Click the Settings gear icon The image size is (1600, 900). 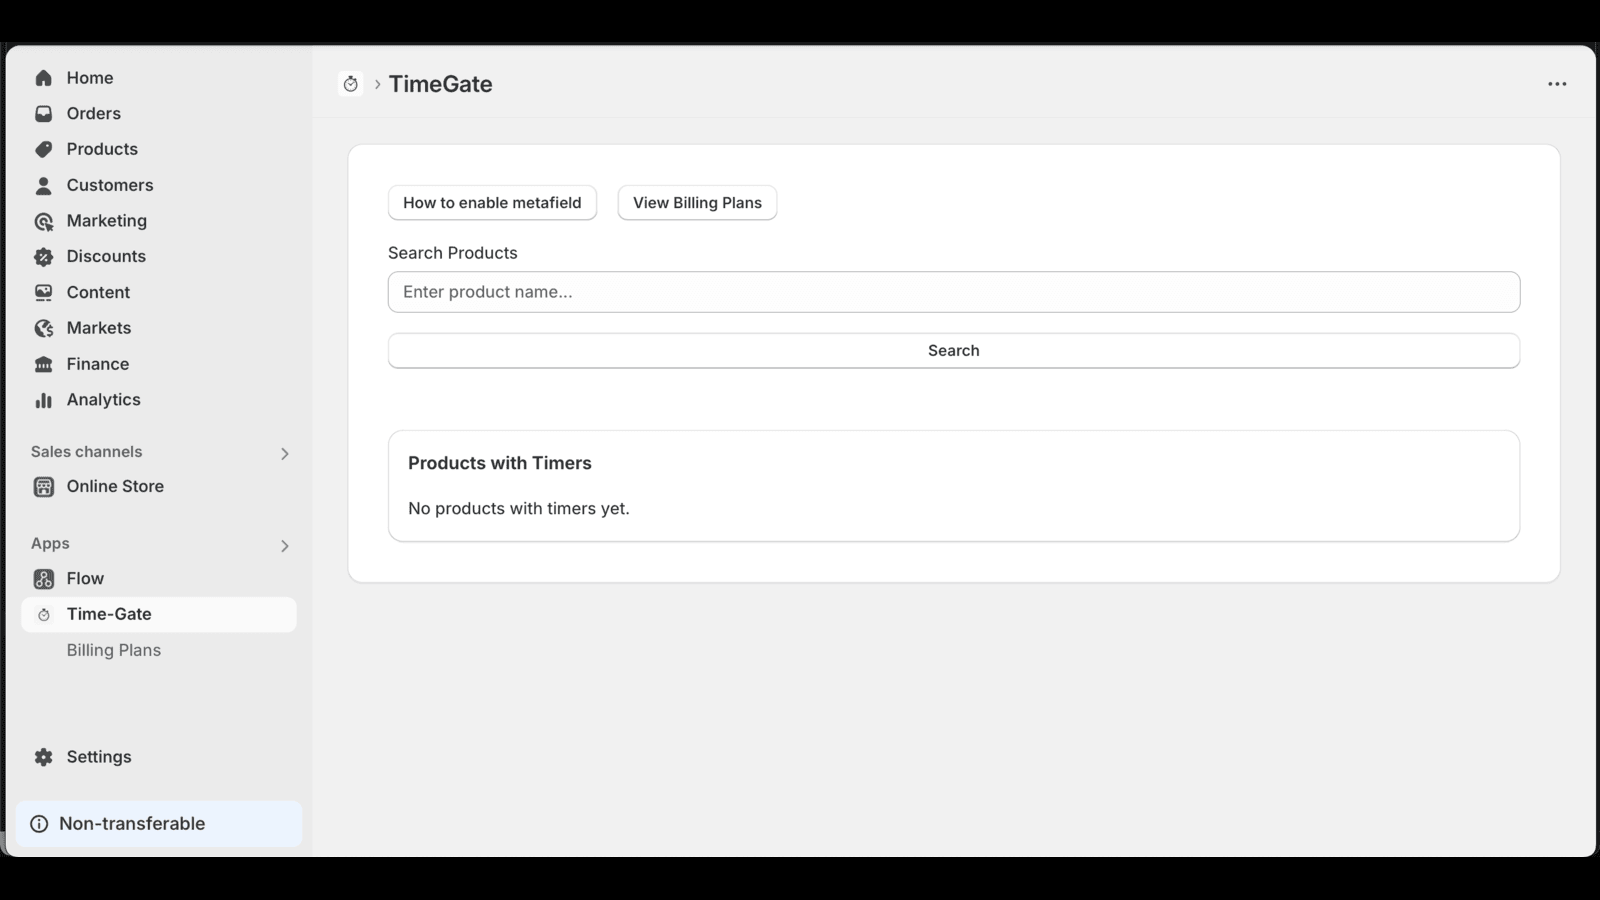click(x=43, y=757)
